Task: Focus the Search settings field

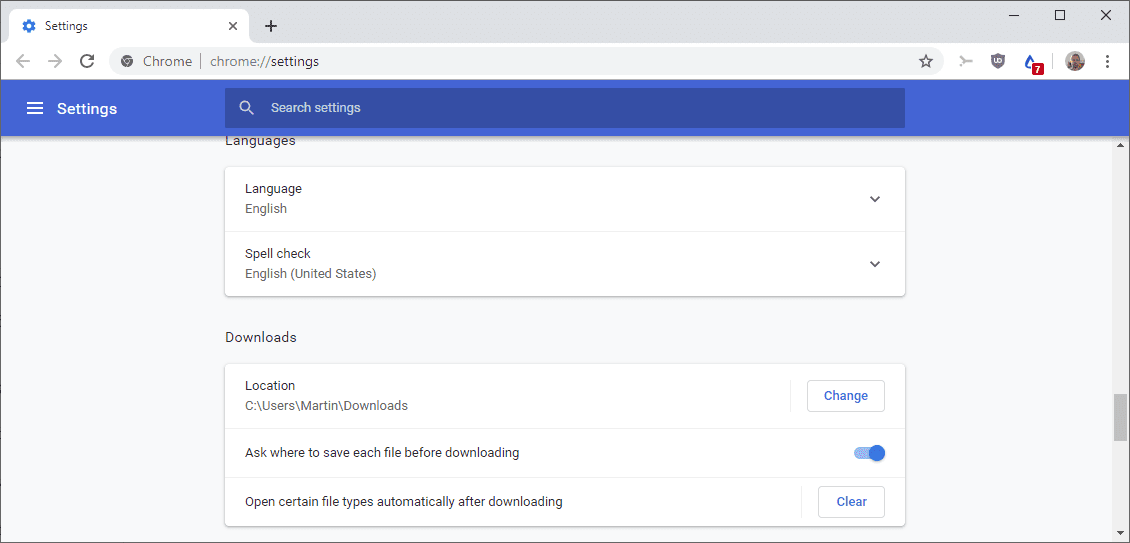Action: (x=564, y=108)
